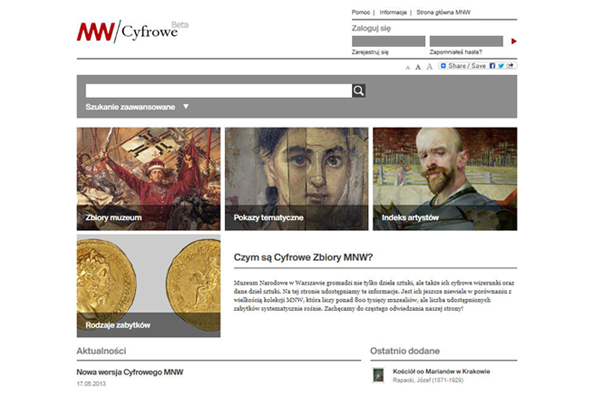Select the smallest font size A
The height and width of the screenshot is (394, 590).
point(408,68)
